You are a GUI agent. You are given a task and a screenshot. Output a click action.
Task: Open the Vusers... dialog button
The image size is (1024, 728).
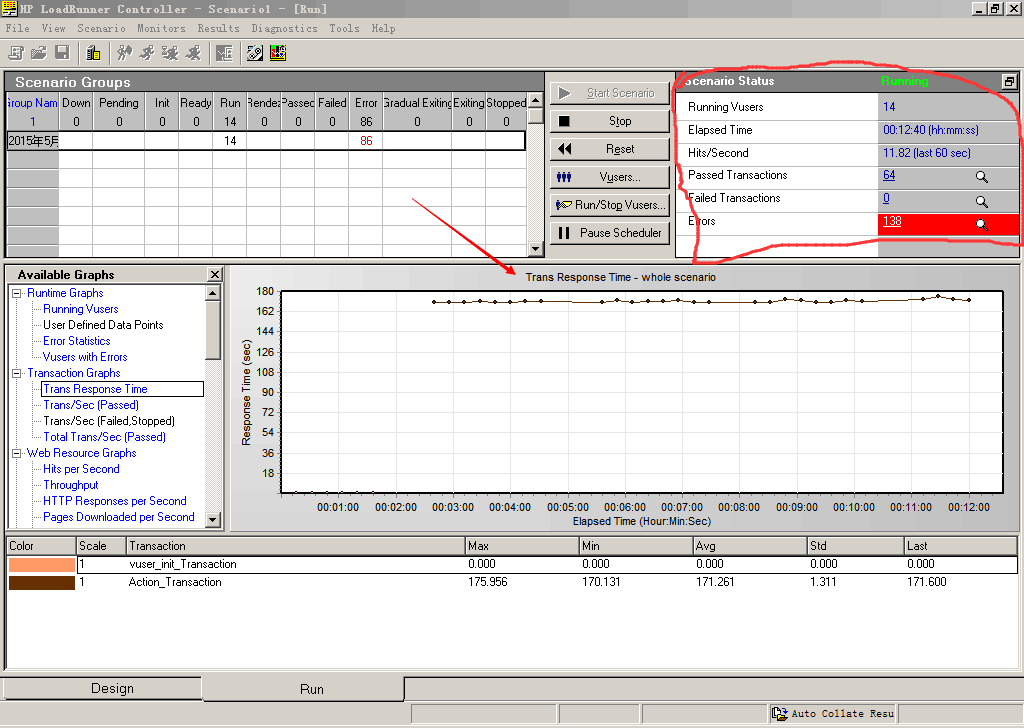(610, 177)
